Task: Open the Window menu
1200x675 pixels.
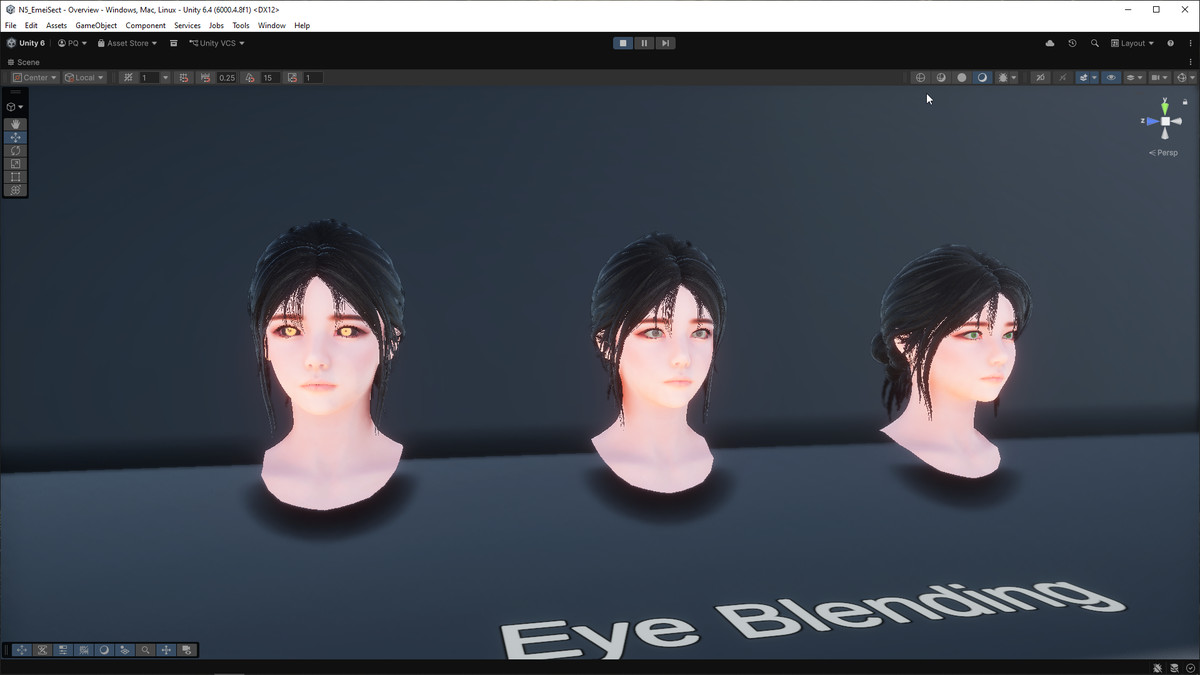Action: (x=271, y=25)
